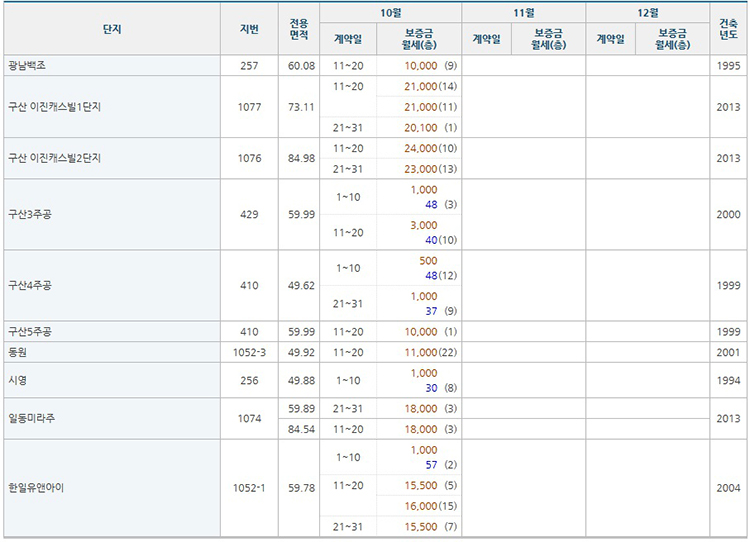This screenshot has height=542, width=750.
Task: Select lot number 257
Action: coord(249,66)
